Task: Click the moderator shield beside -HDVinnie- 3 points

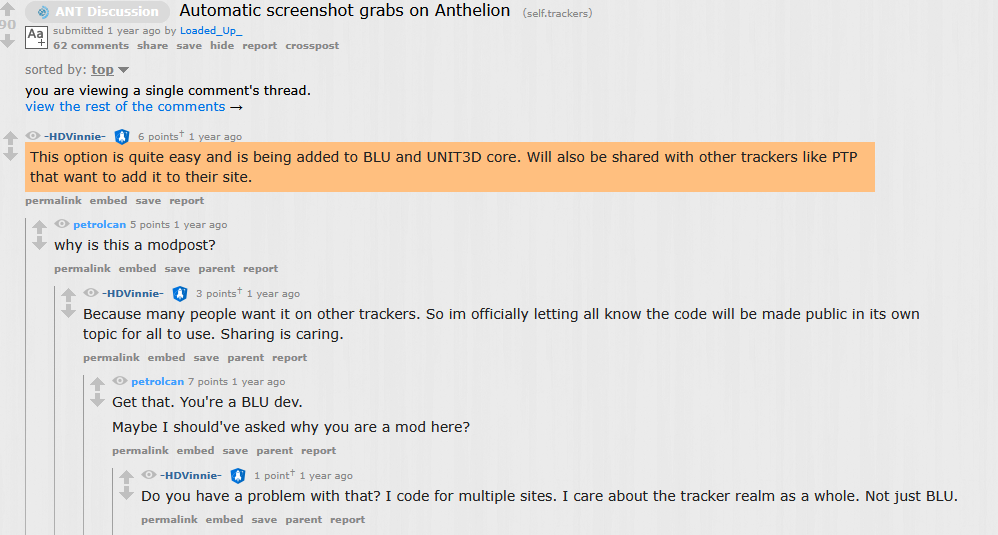Action: click(179, 293)
